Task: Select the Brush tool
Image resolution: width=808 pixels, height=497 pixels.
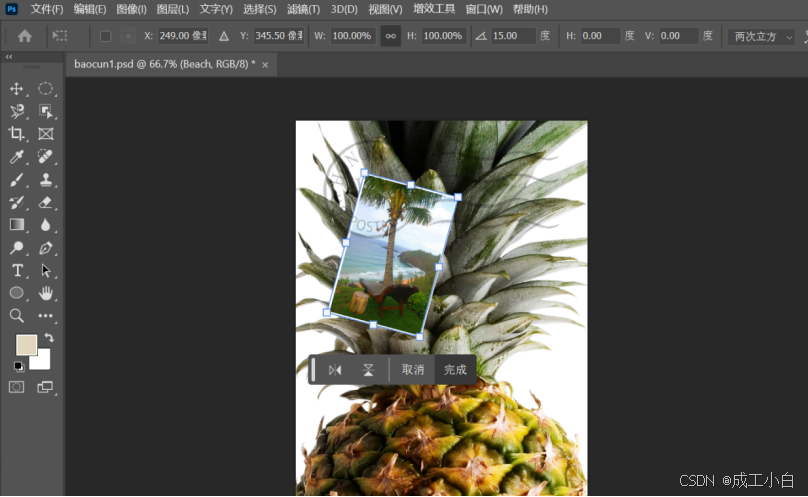Action: coord(16,179)
